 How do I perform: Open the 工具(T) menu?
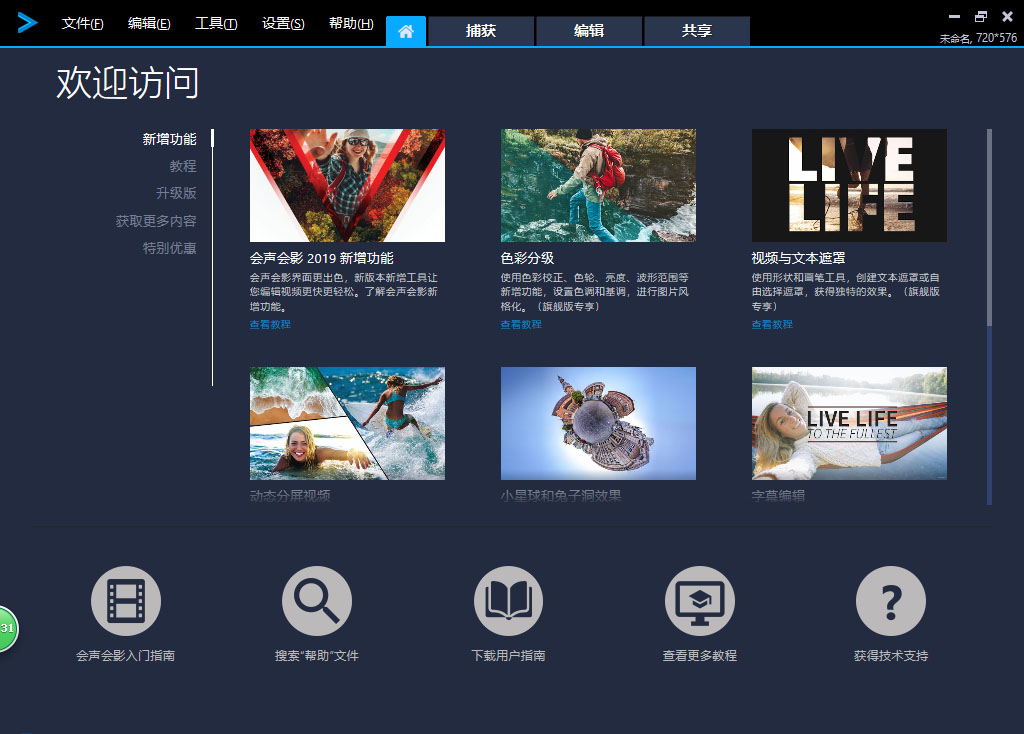point(216,24)
